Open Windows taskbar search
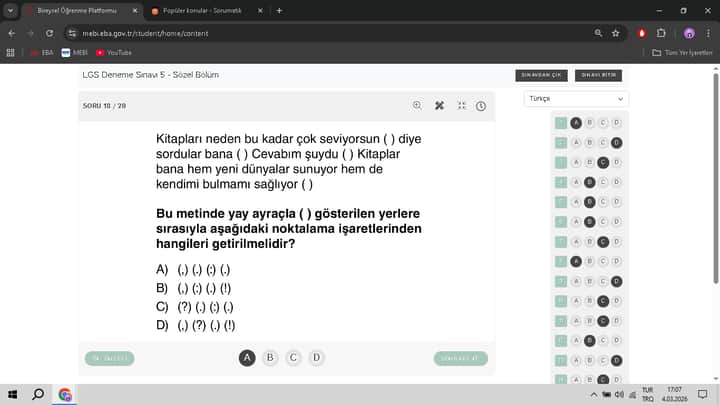 pyautogui.click(x=38, y=394)
